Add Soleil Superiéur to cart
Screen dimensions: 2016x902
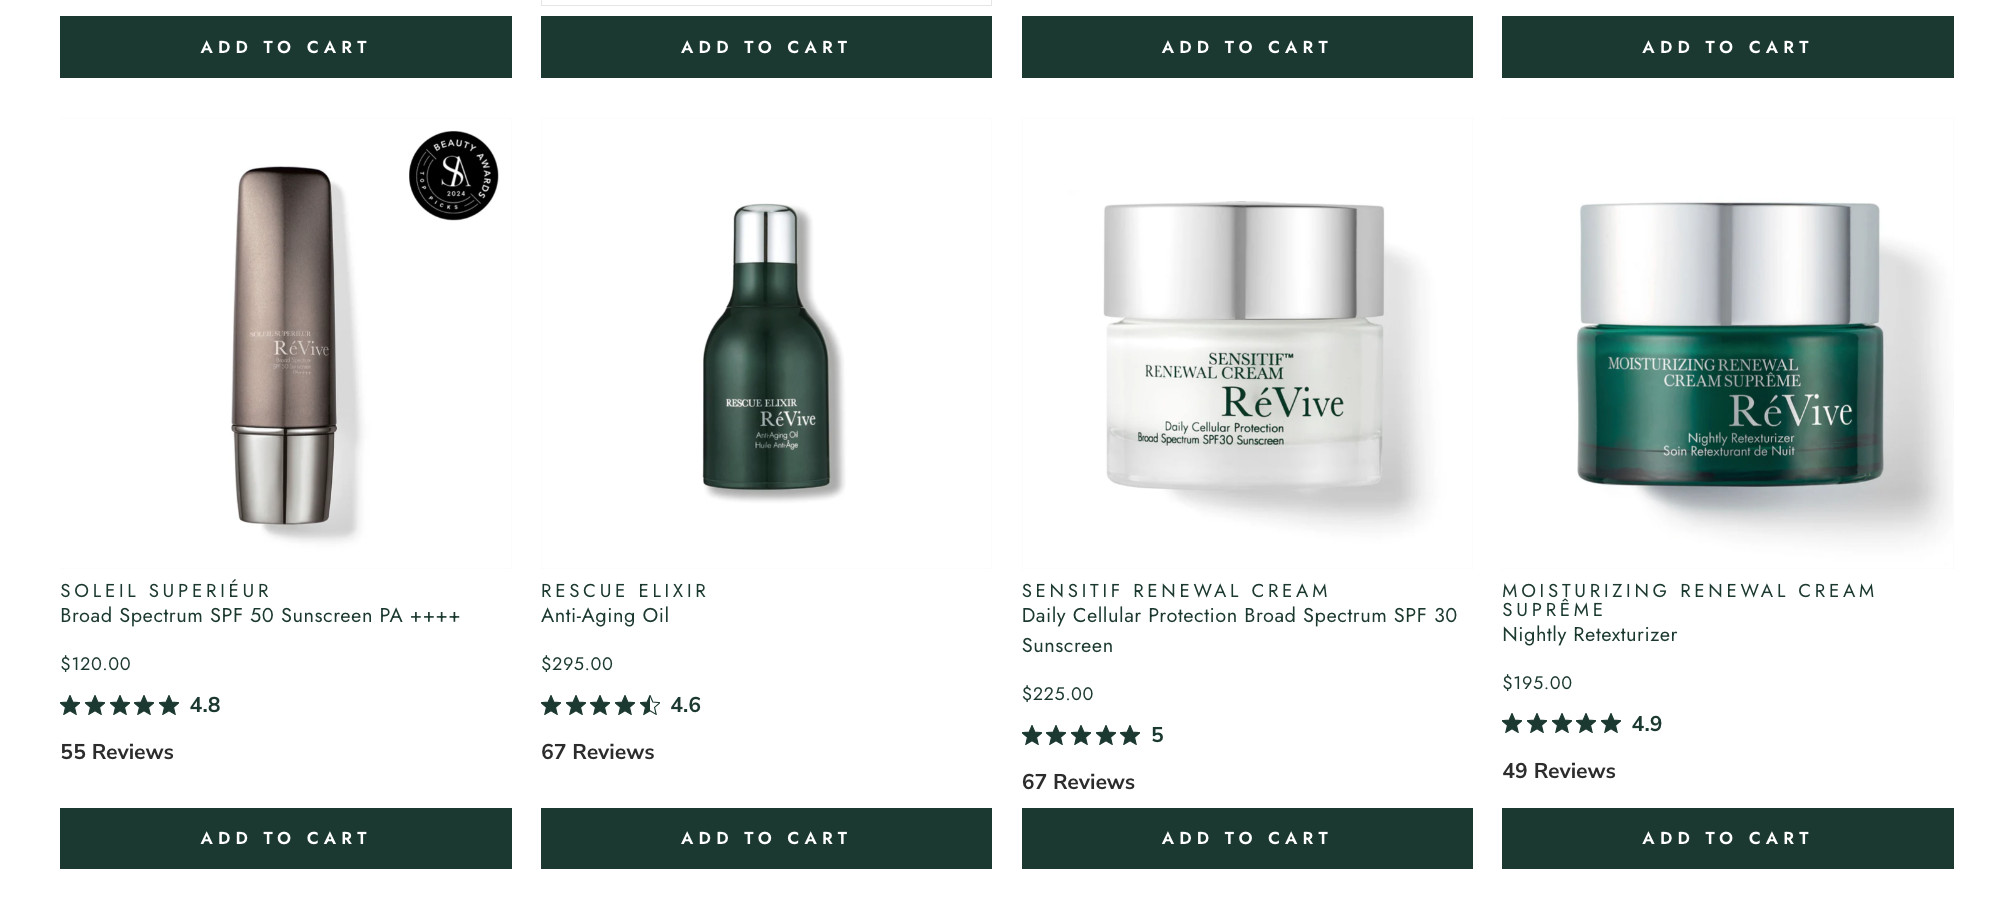coord(286,838)
